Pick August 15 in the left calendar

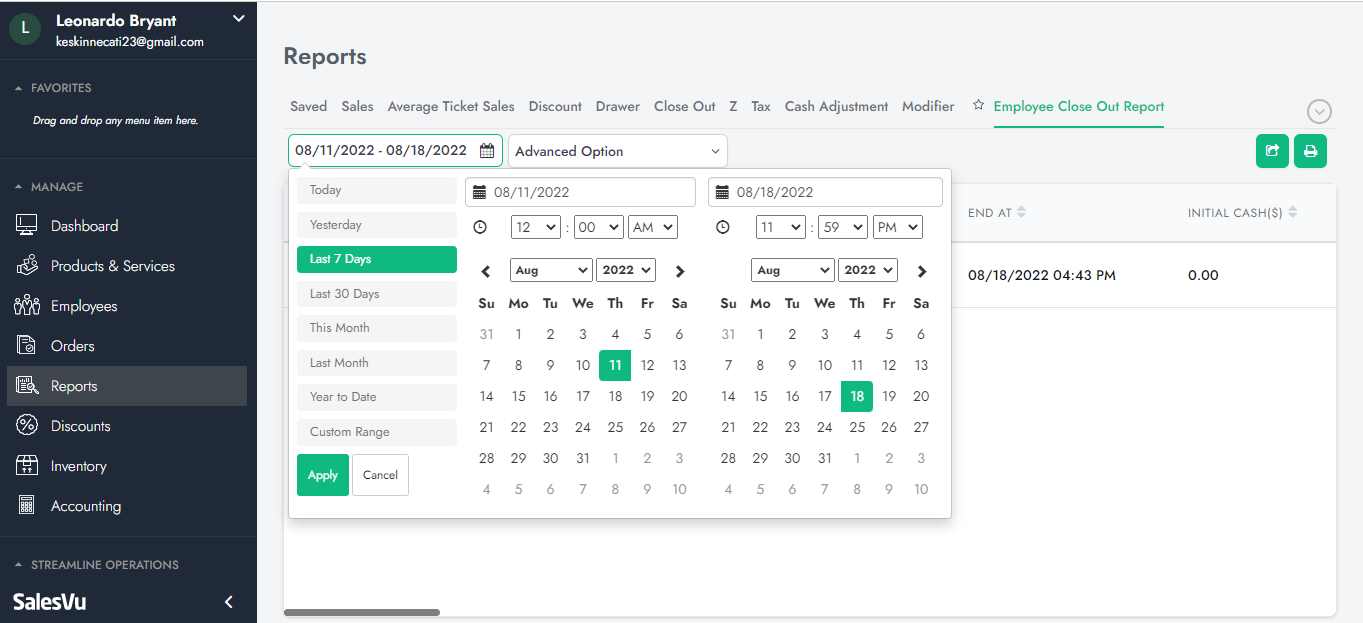(x=518, y=397)
